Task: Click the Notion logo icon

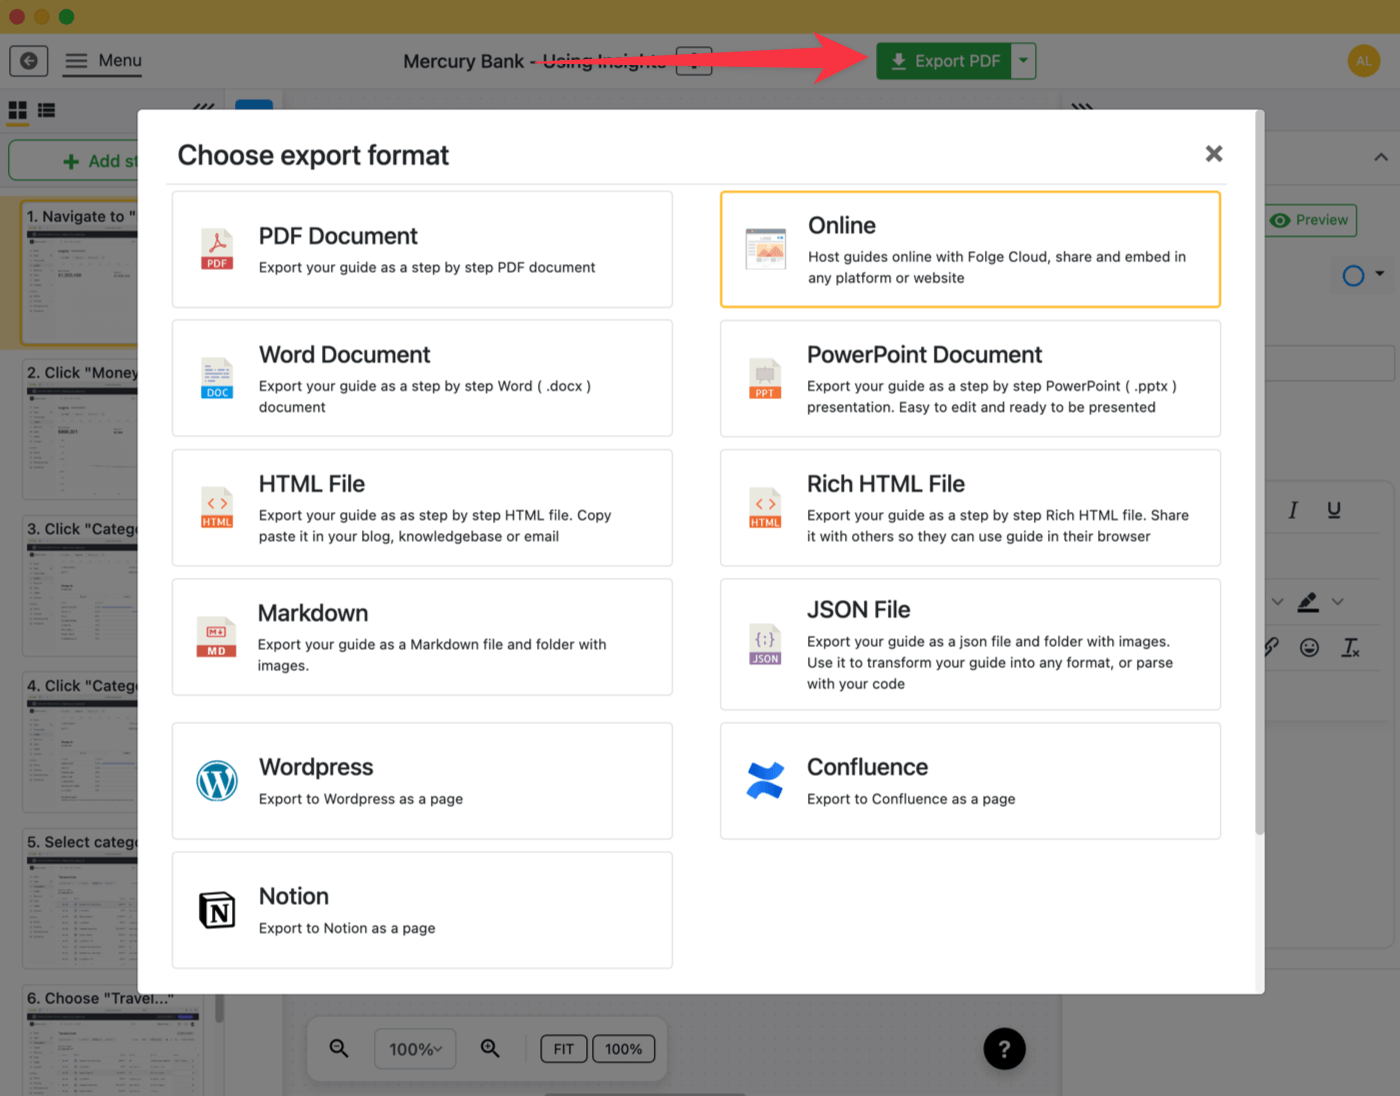Action: pos(217,910)
